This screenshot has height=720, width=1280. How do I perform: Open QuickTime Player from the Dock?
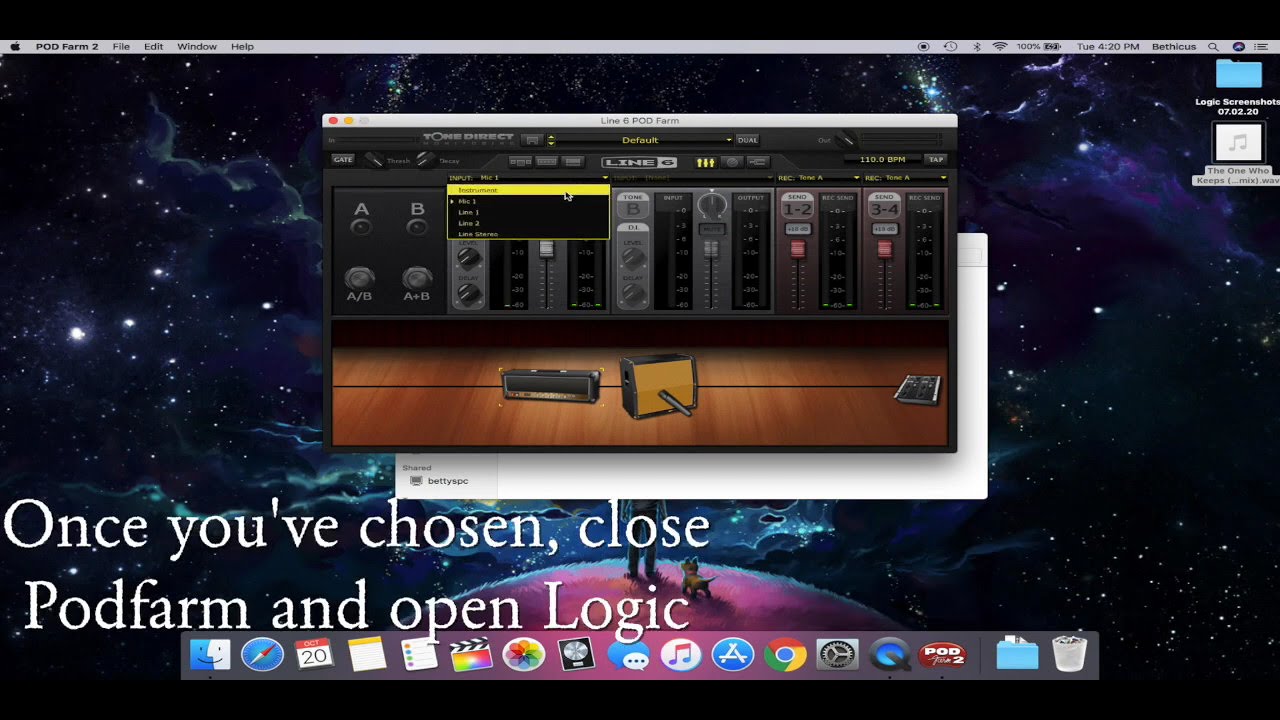coord(889,655)
